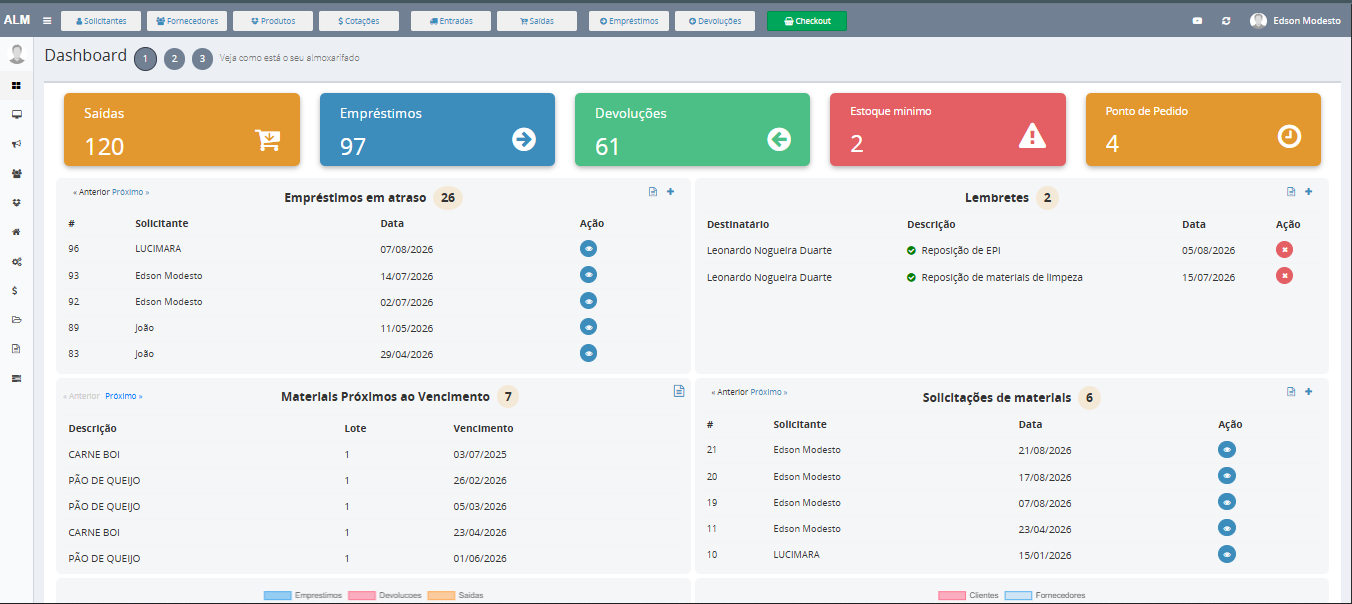Image resolution: width=1352 pixels, height=604 pixels.
Task: Click Próximo in Solicitações de materiais
Action: [769, 393]
